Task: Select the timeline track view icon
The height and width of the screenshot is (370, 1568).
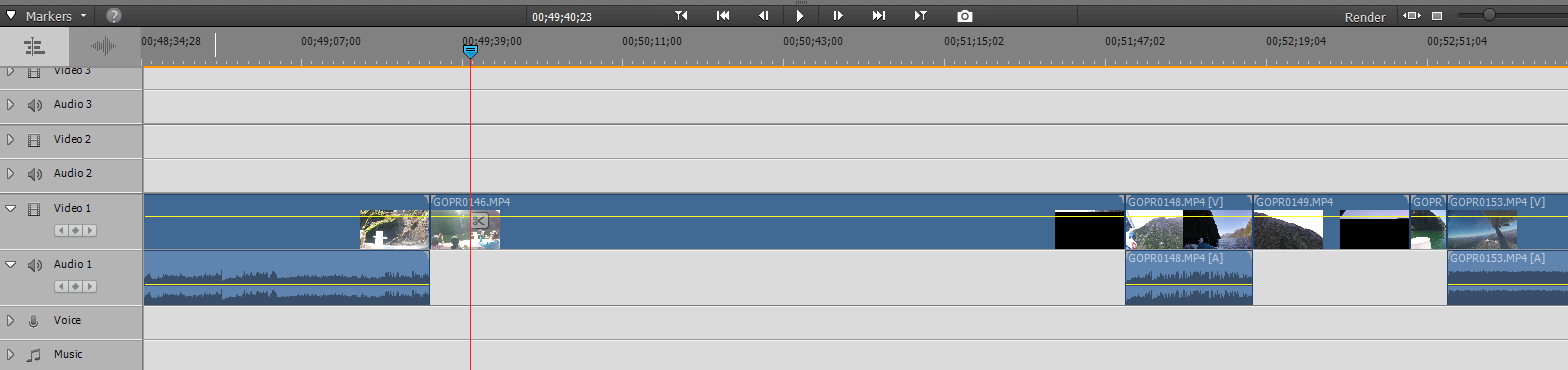Action: click(x=34, y=46)
